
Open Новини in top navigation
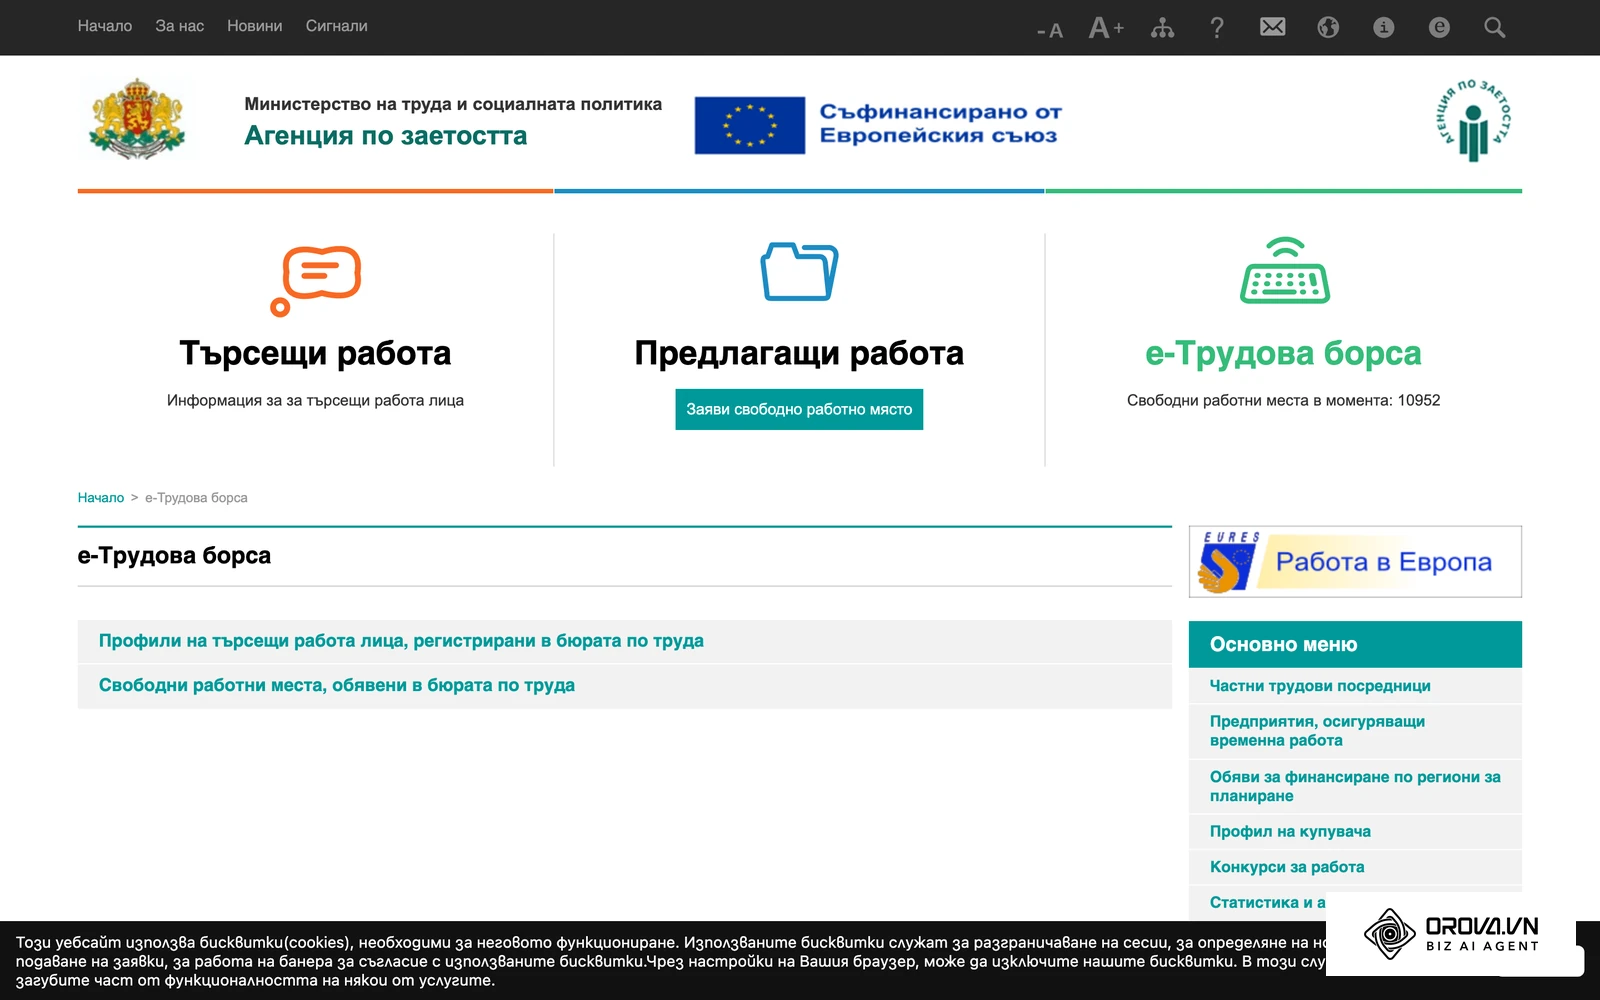(x=255, y=26)
